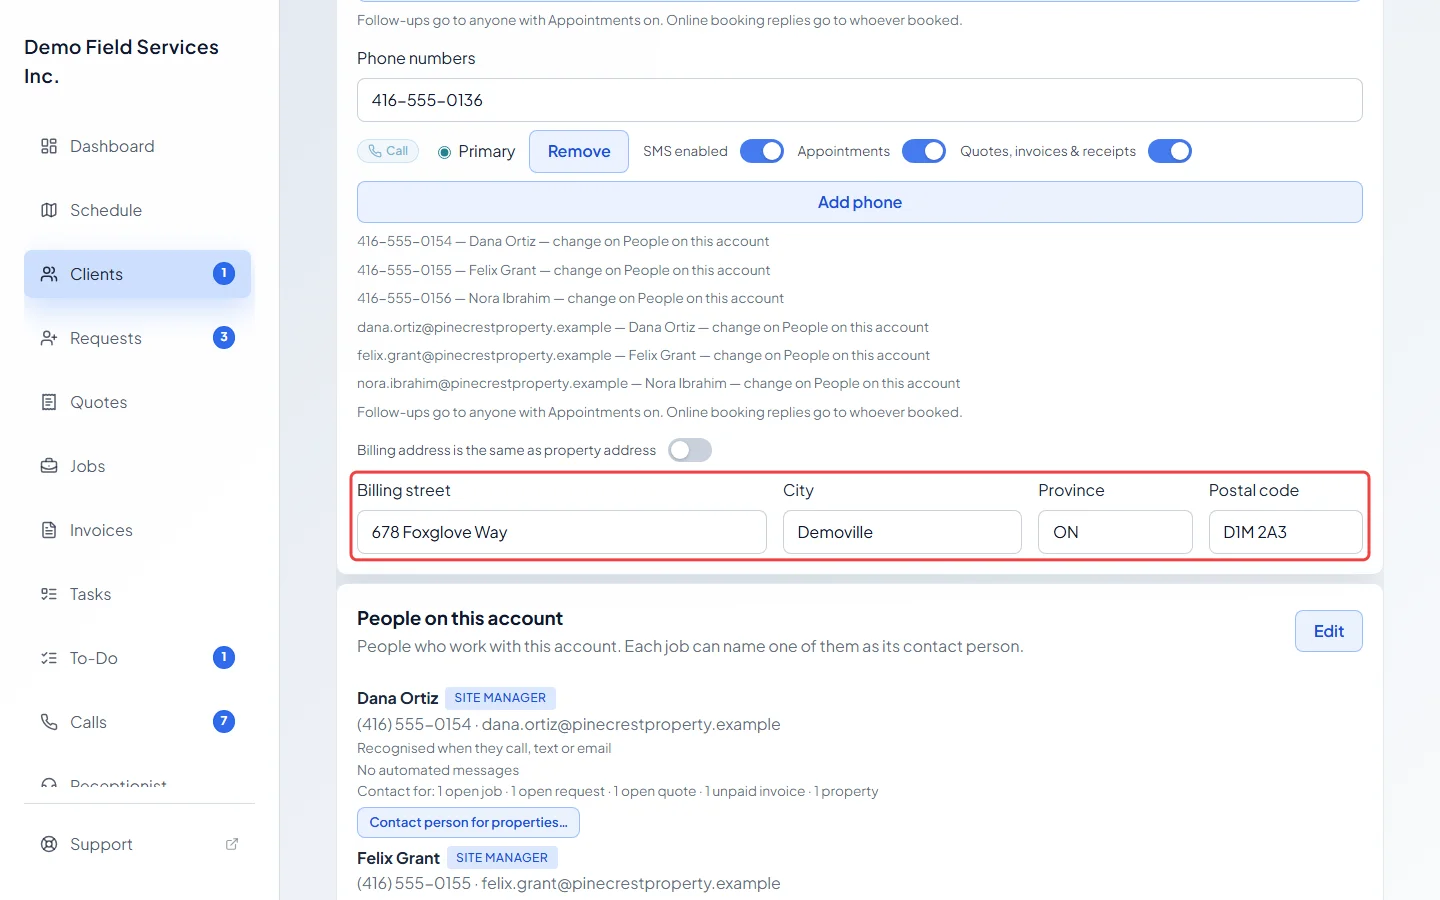Click the Support external link icon
The height and width of the screenshot is (900, 1440).
tap(232, 844)
